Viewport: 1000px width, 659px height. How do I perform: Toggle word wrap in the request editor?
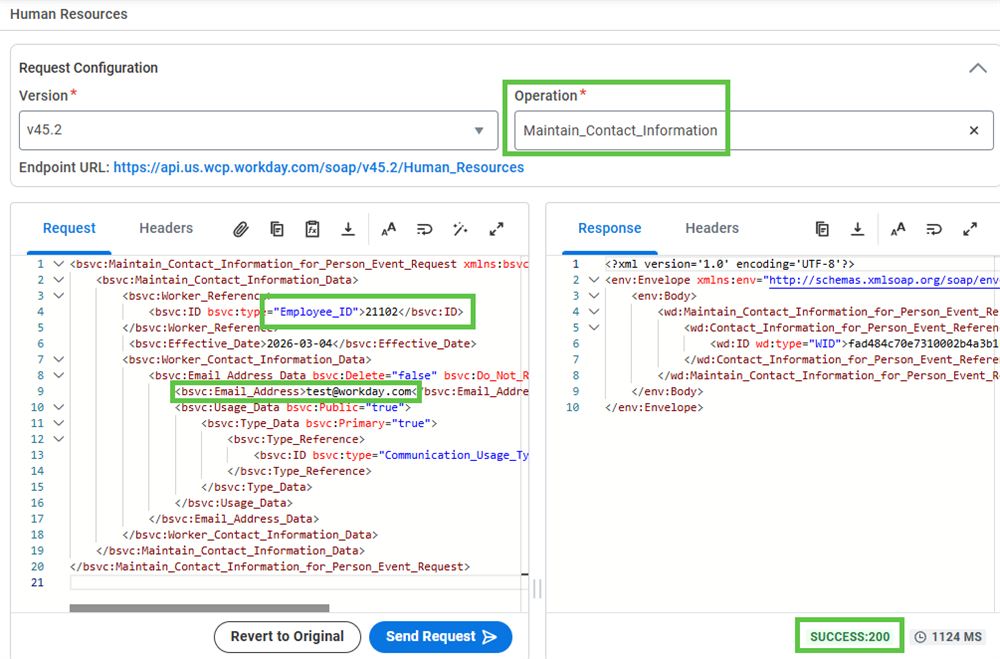424,229
